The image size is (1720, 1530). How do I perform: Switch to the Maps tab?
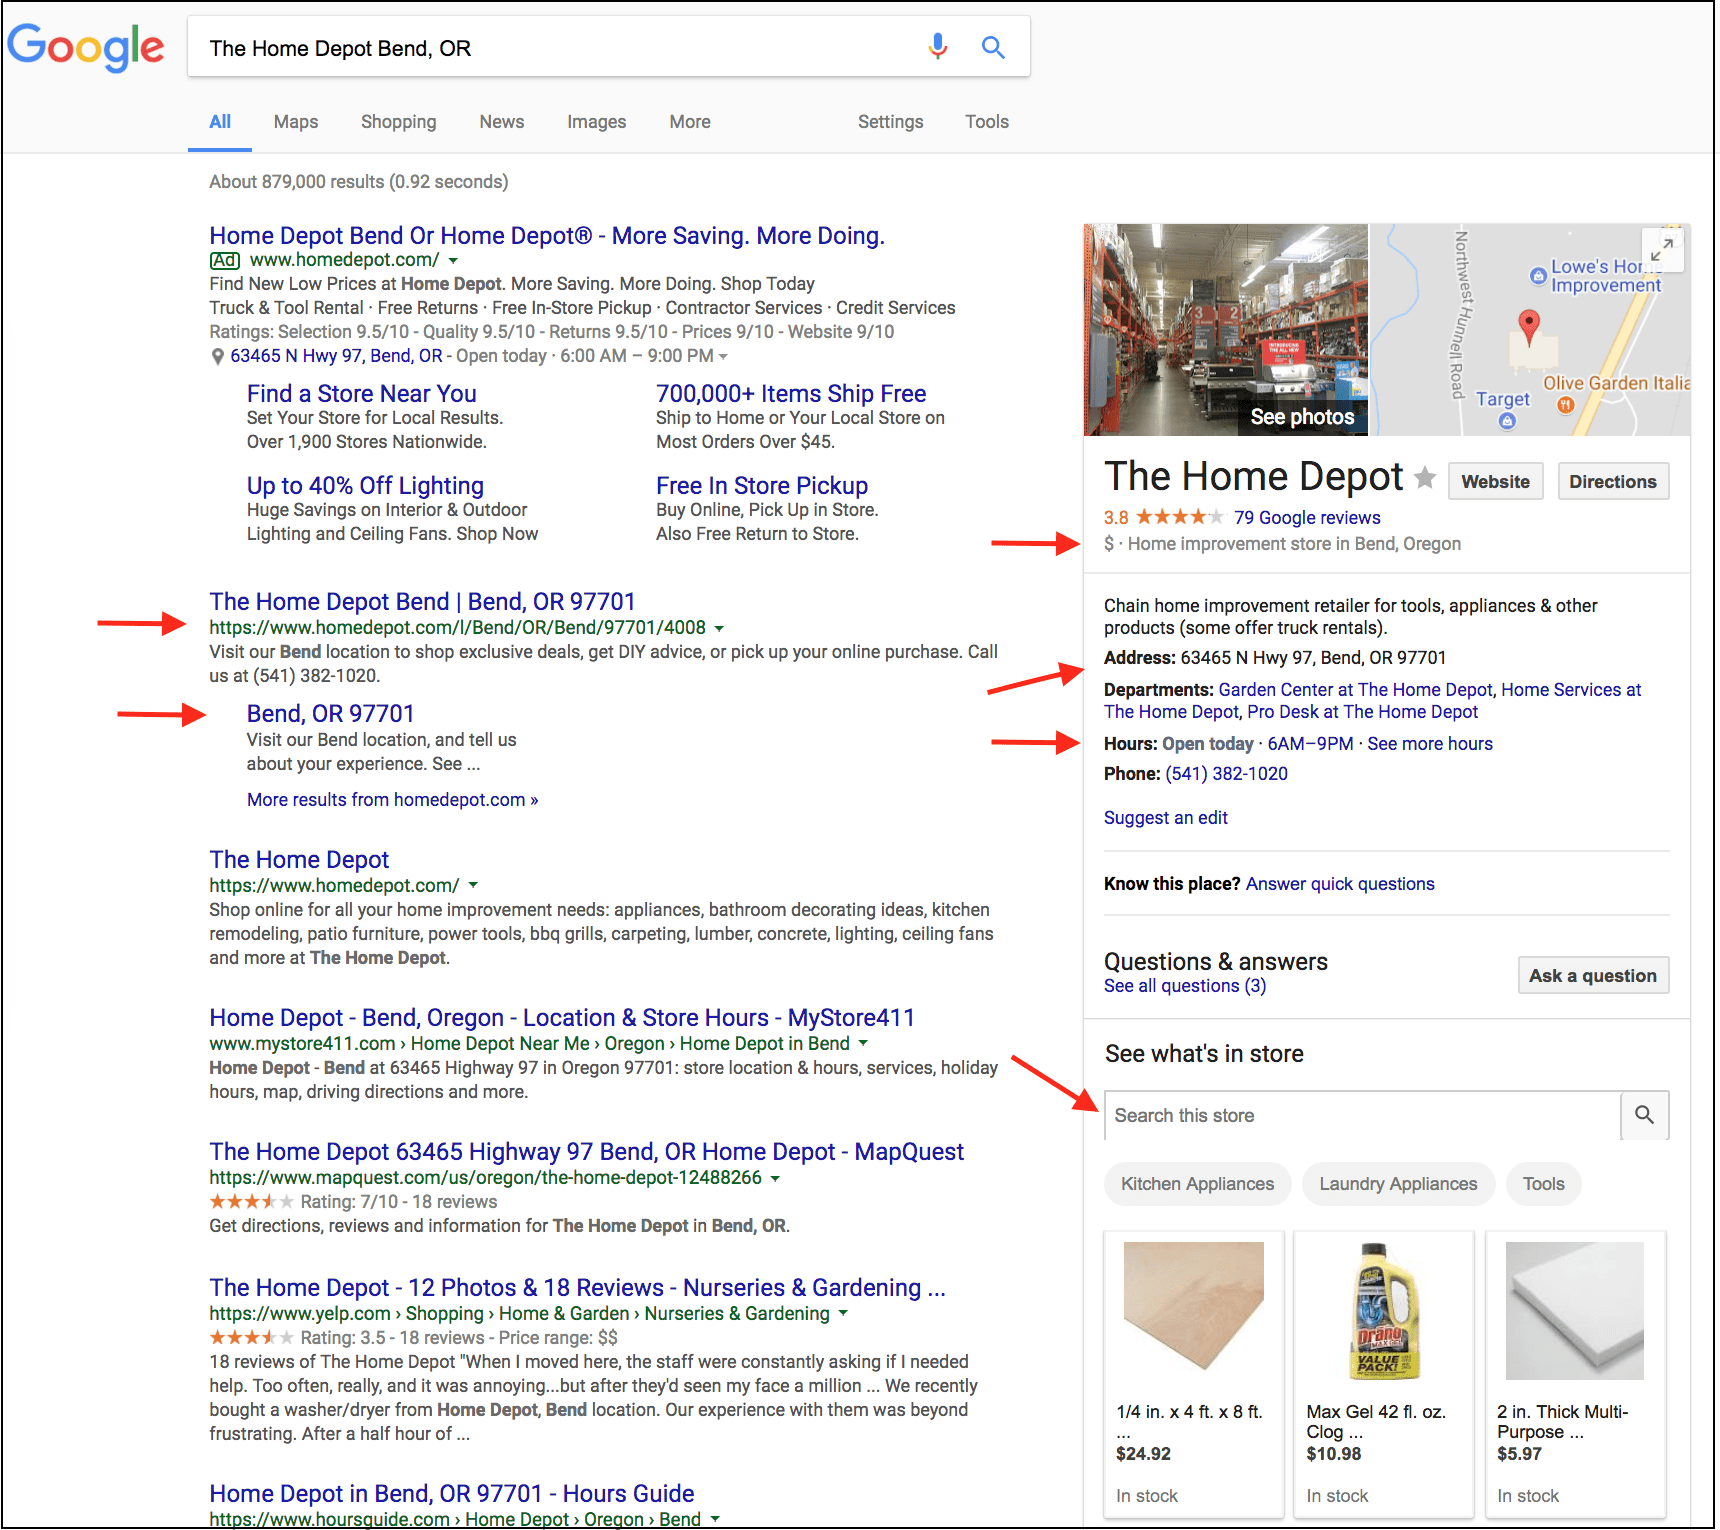tap(296, 122)
